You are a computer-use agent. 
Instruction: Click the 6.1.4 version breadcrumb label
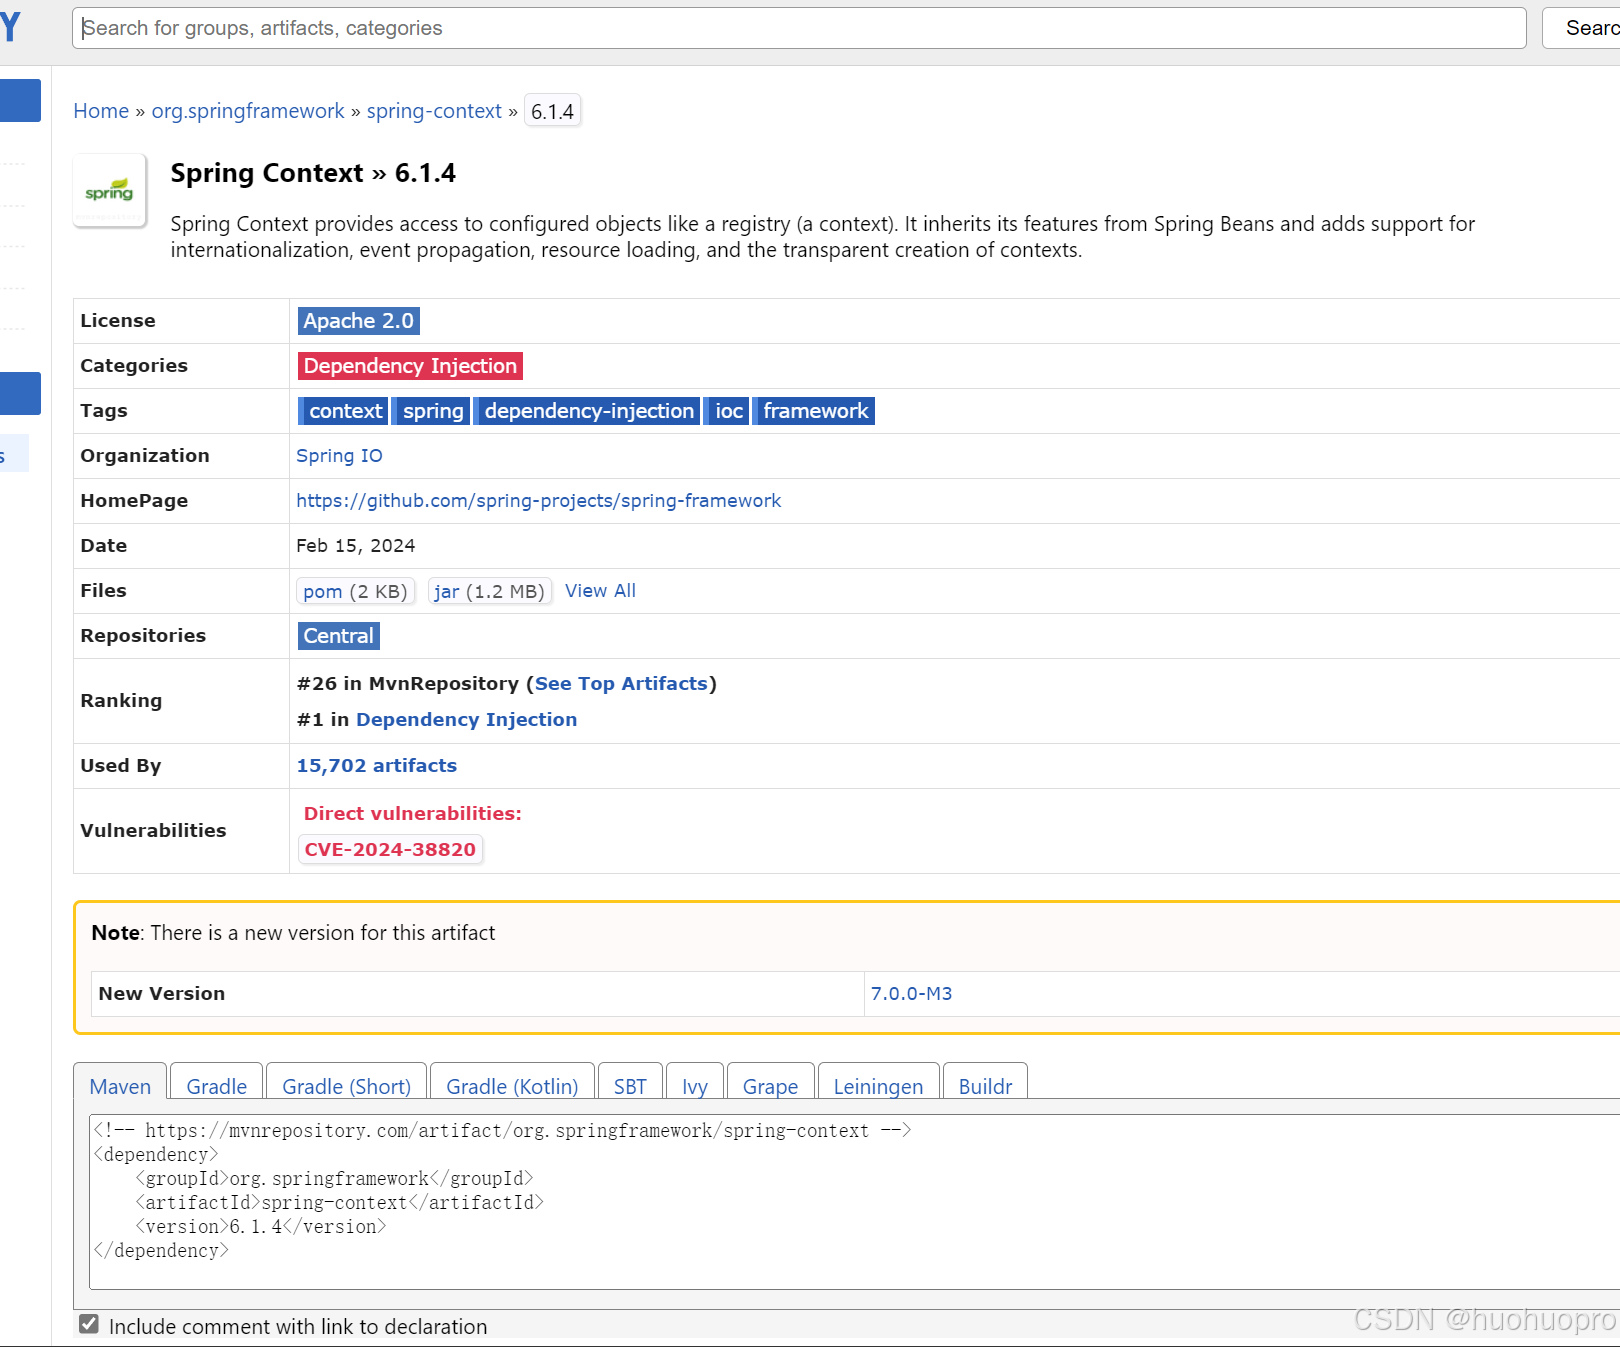tap(553, 111)
